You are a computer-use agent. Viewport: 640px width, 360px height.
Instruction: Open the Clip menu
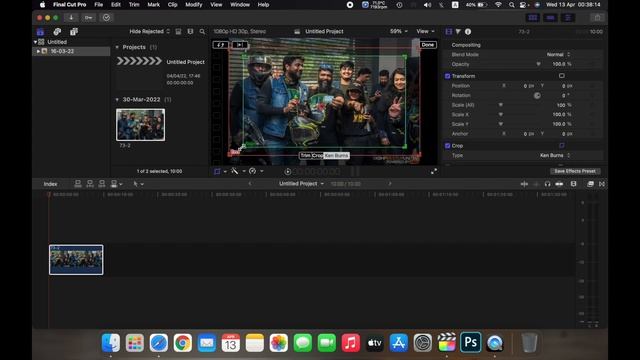coord(172,5)
